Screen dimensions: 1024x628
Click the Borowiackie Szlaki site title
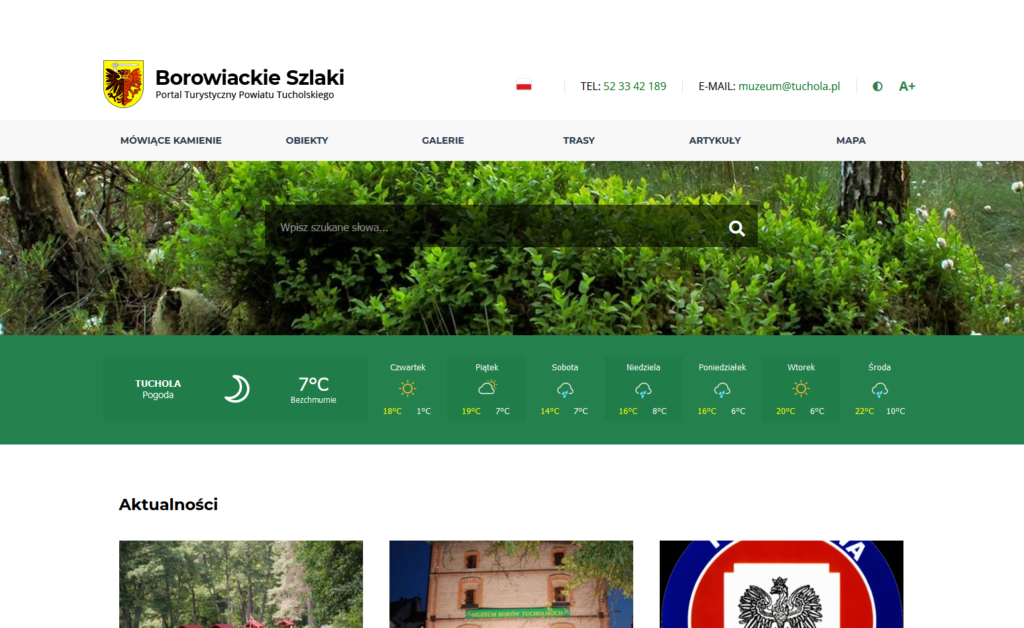pos(249,77)
